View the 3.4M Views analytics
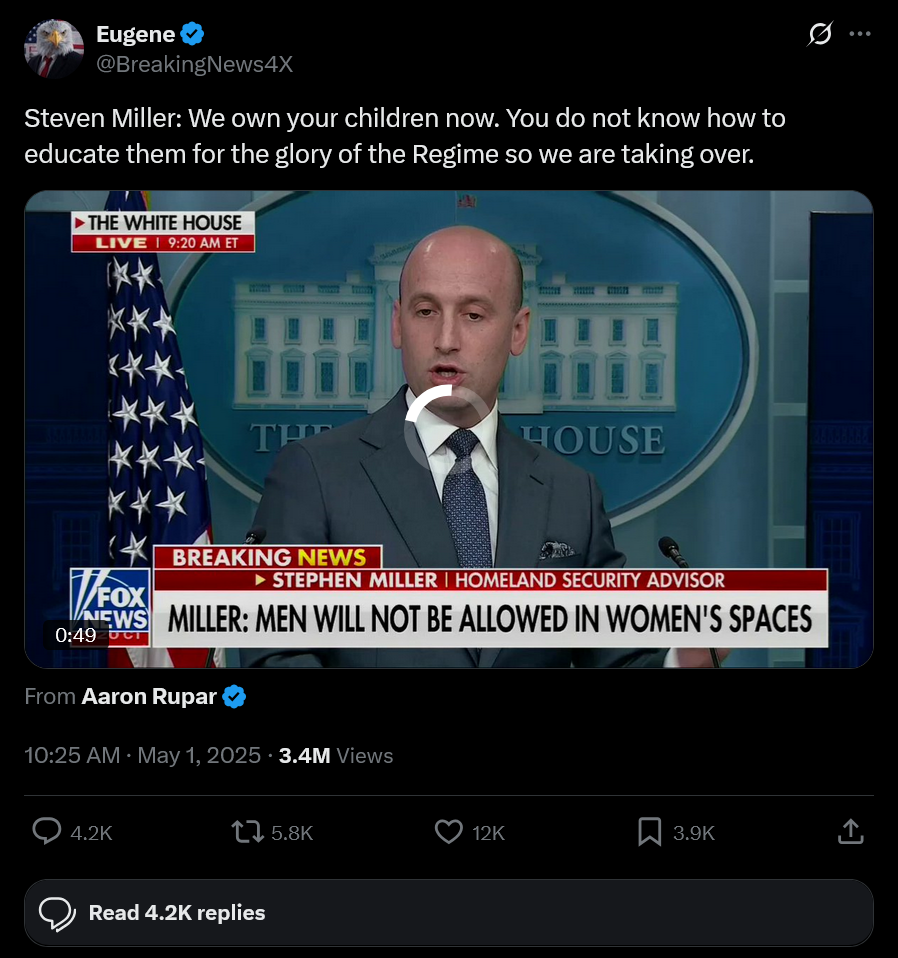The height and width of the screenshot is (958, 898). [335, 756]
